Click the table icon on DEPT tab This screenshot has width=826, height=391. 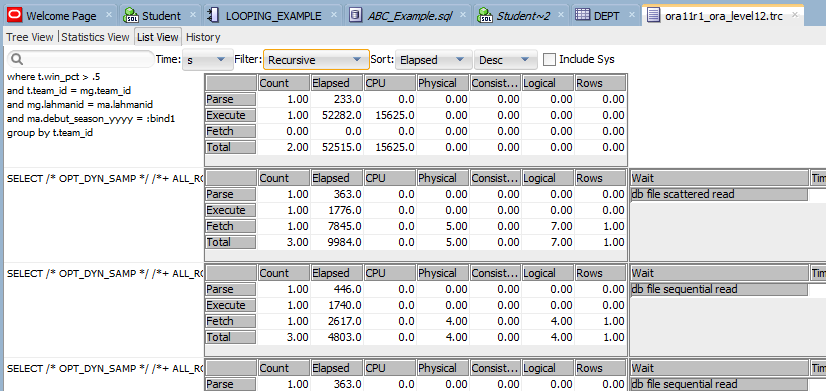tap(582, 15)
